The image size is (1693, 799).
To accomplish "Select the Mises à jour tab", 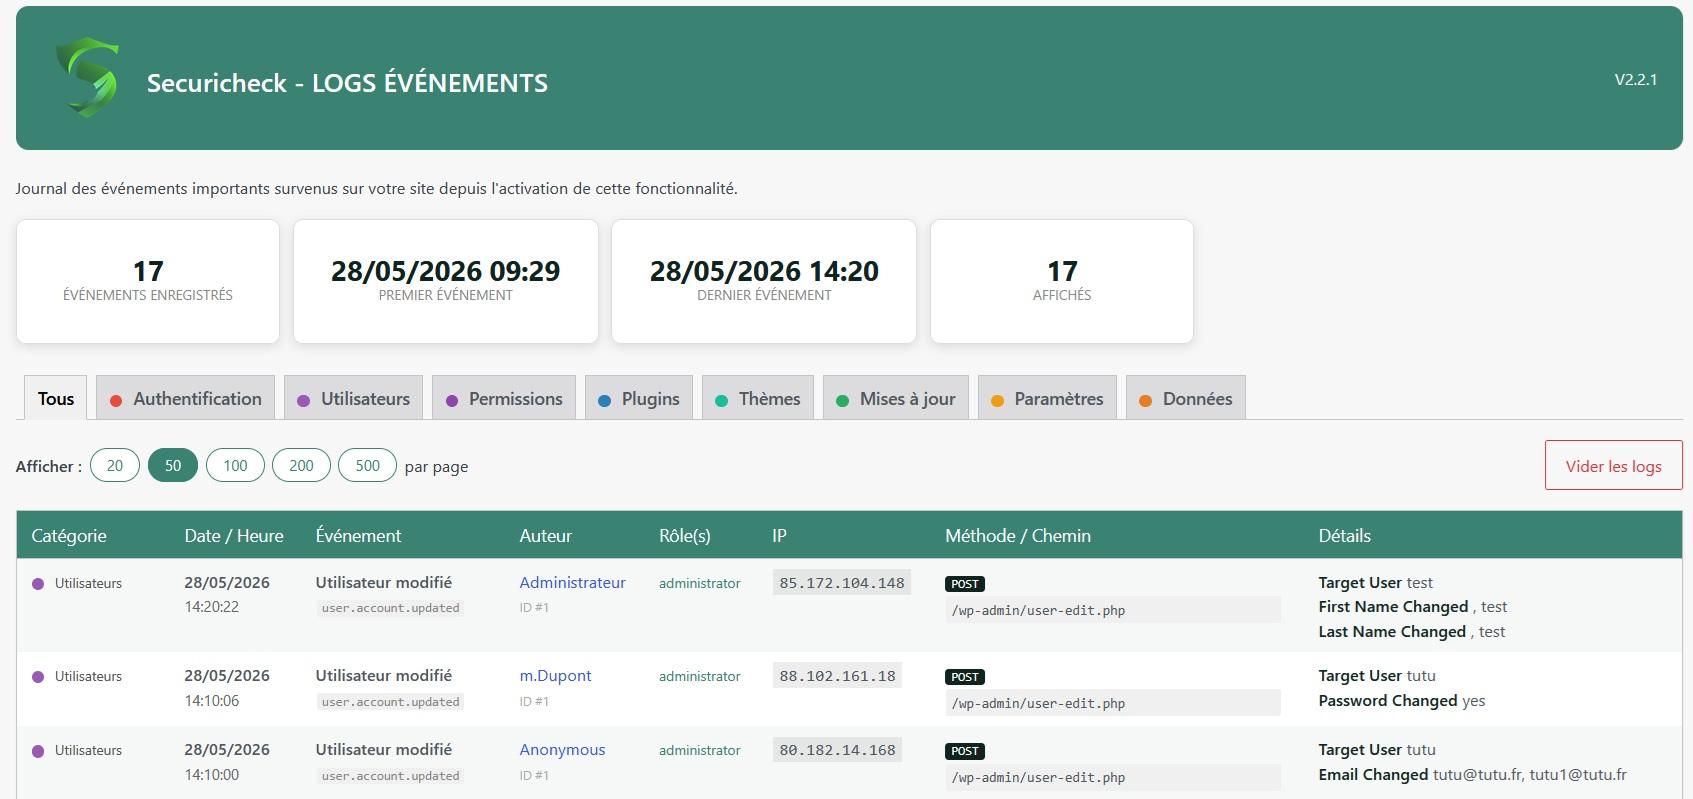I will (x=896, y=398).
